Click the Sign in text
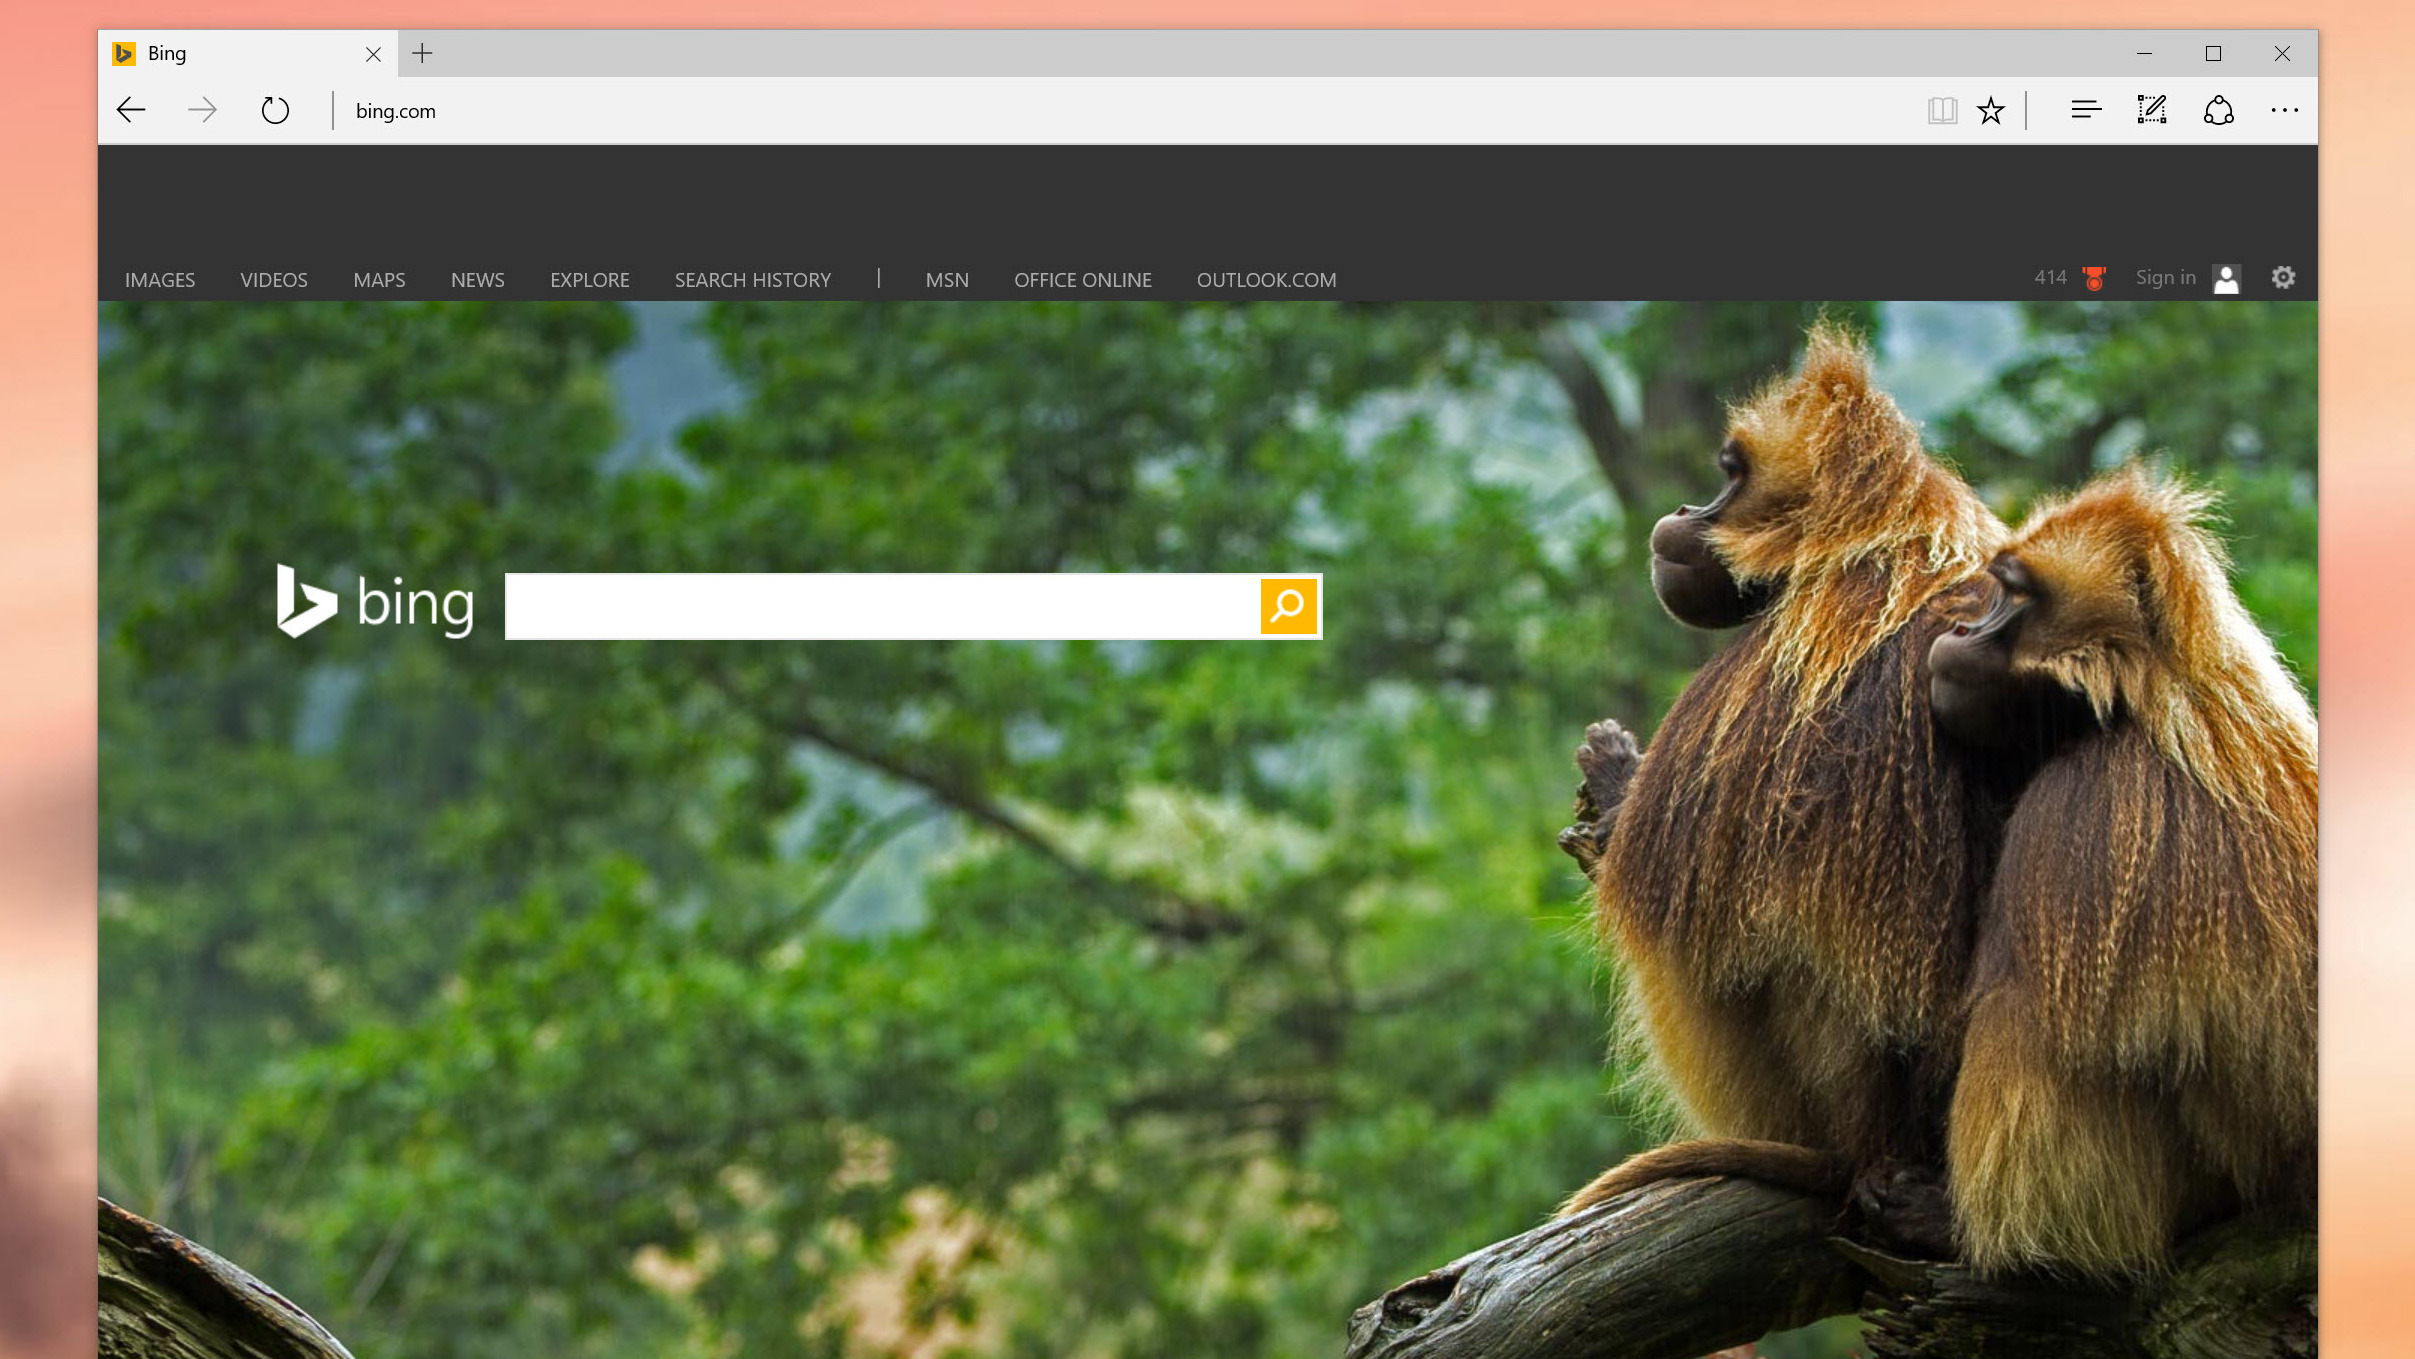 [x=2165, y=278]
